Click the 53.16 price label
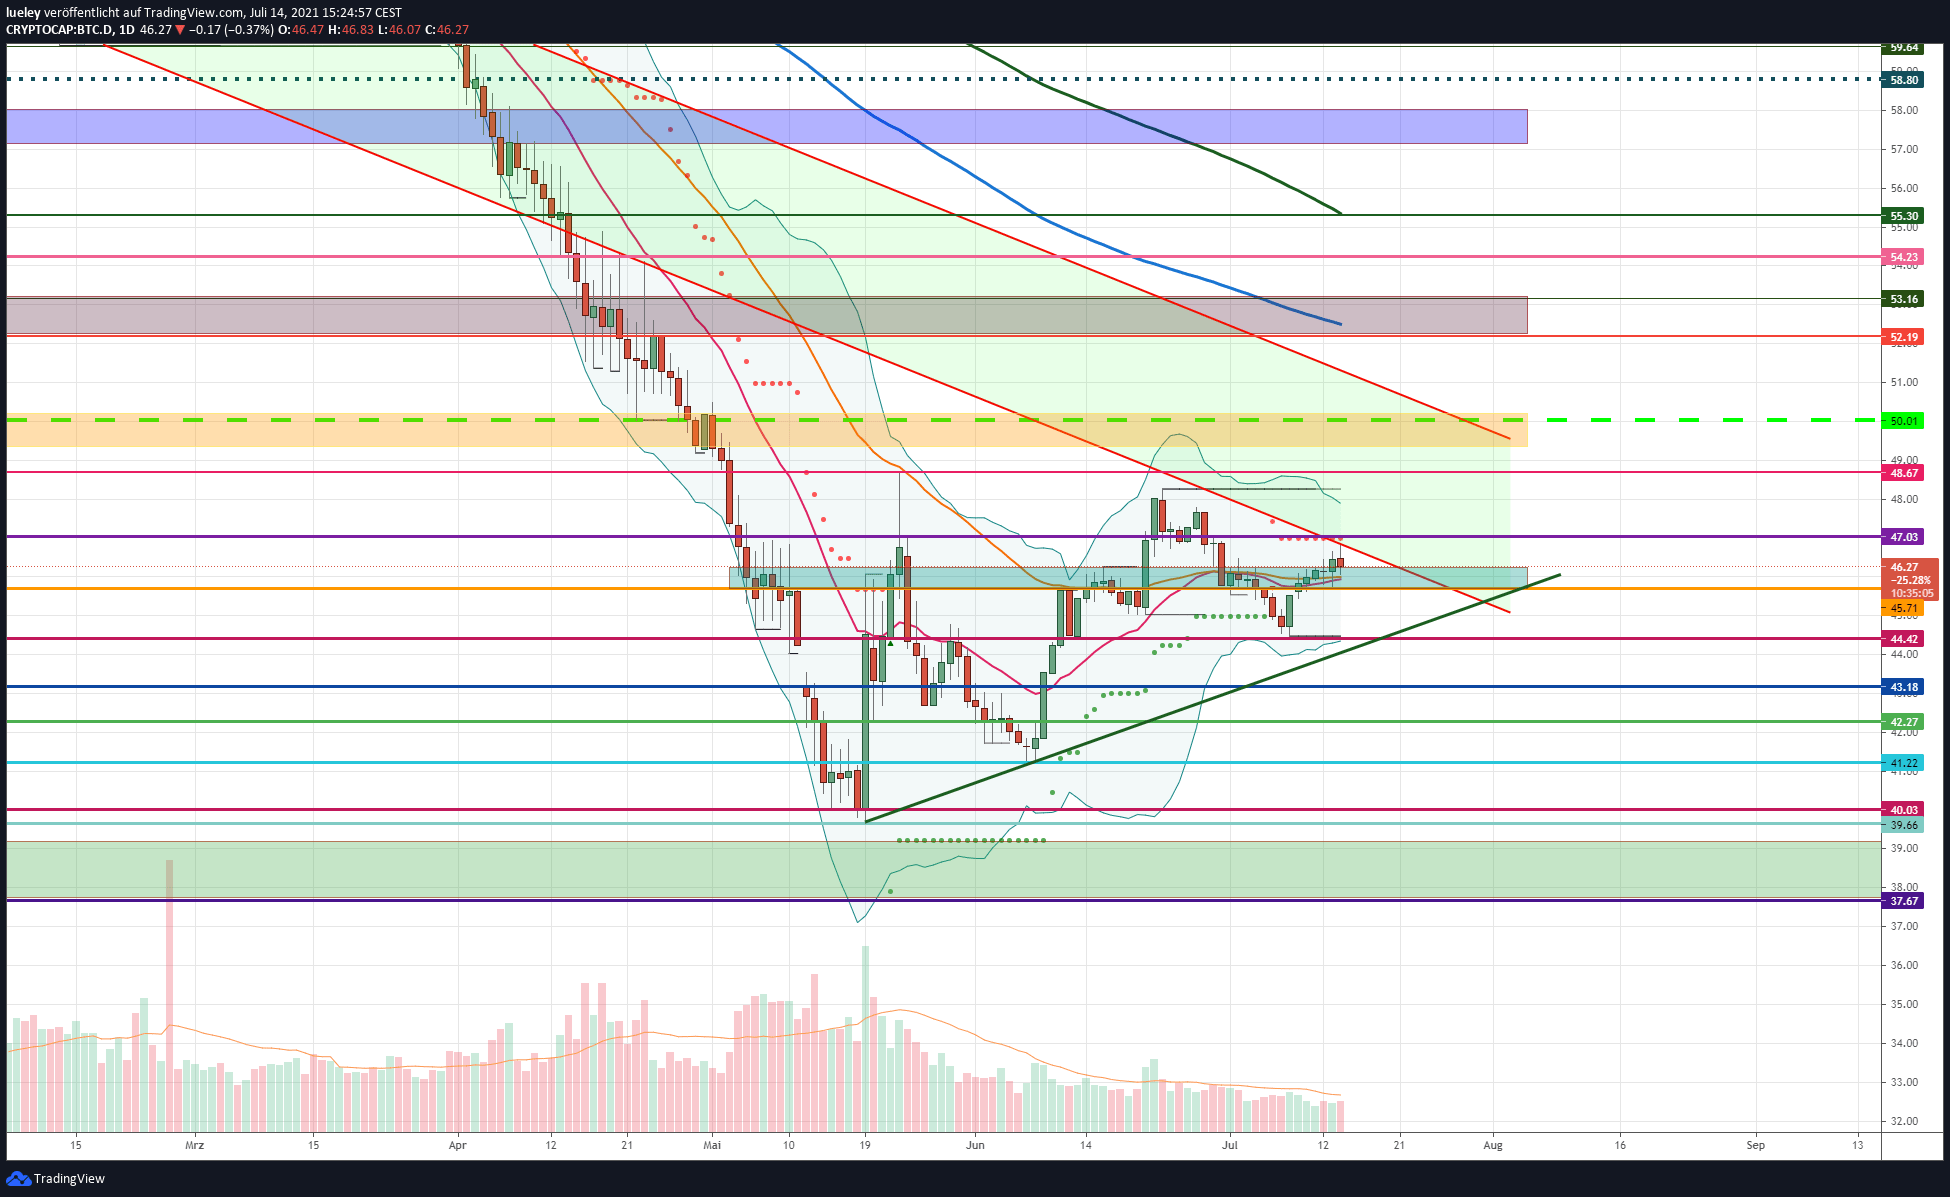This screenshot has height=1197, width=1950. [x=1904, y=299]
